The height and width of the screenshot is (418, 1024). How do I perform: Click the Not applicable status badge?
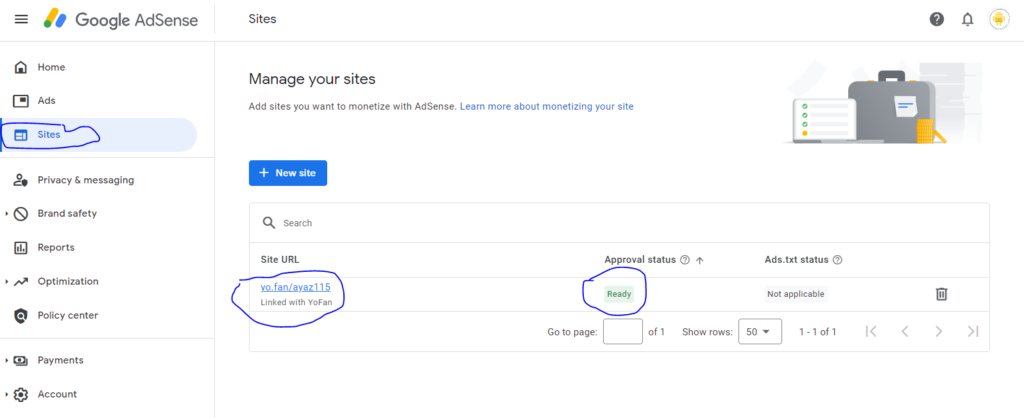(x=796, y=294)
